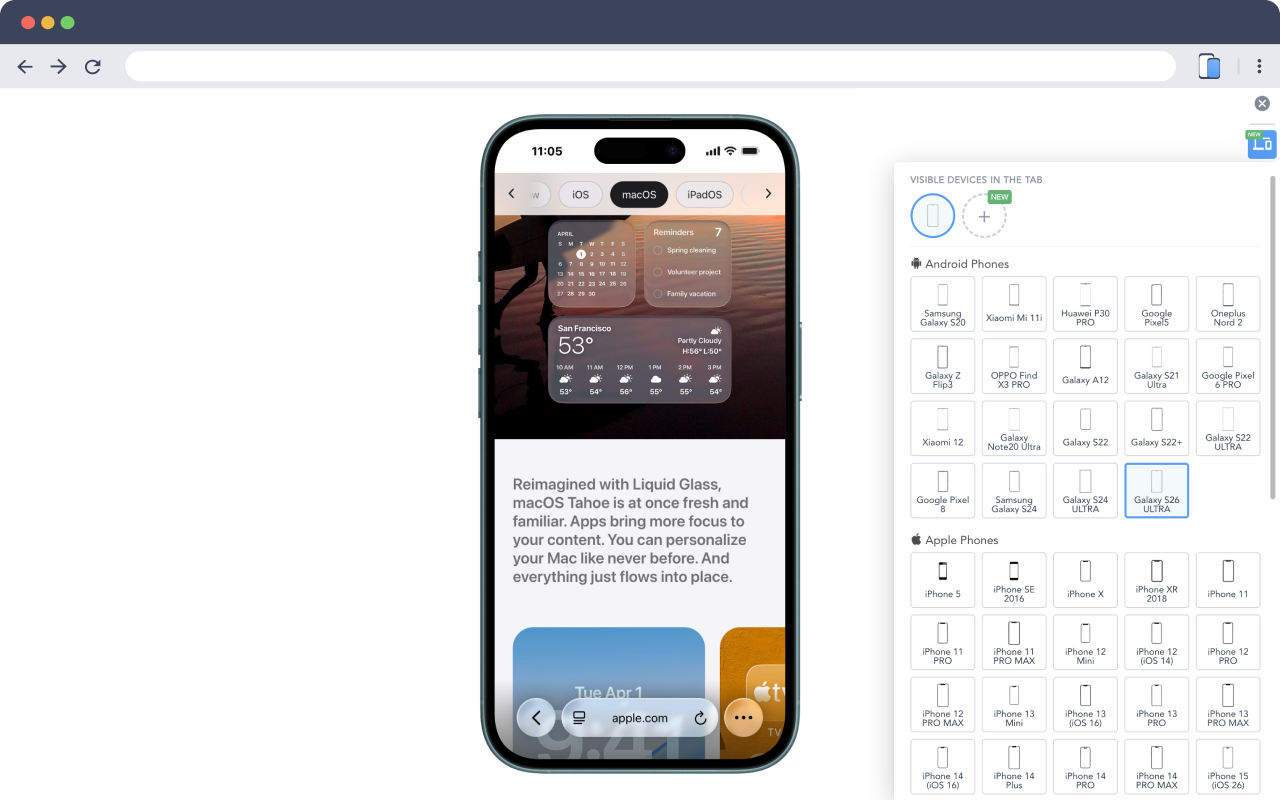Image resolution: width=1280 pixels, height=800 pixels.
Task: Click the blue device layout button marked NEW
Action: [1262, 144]
